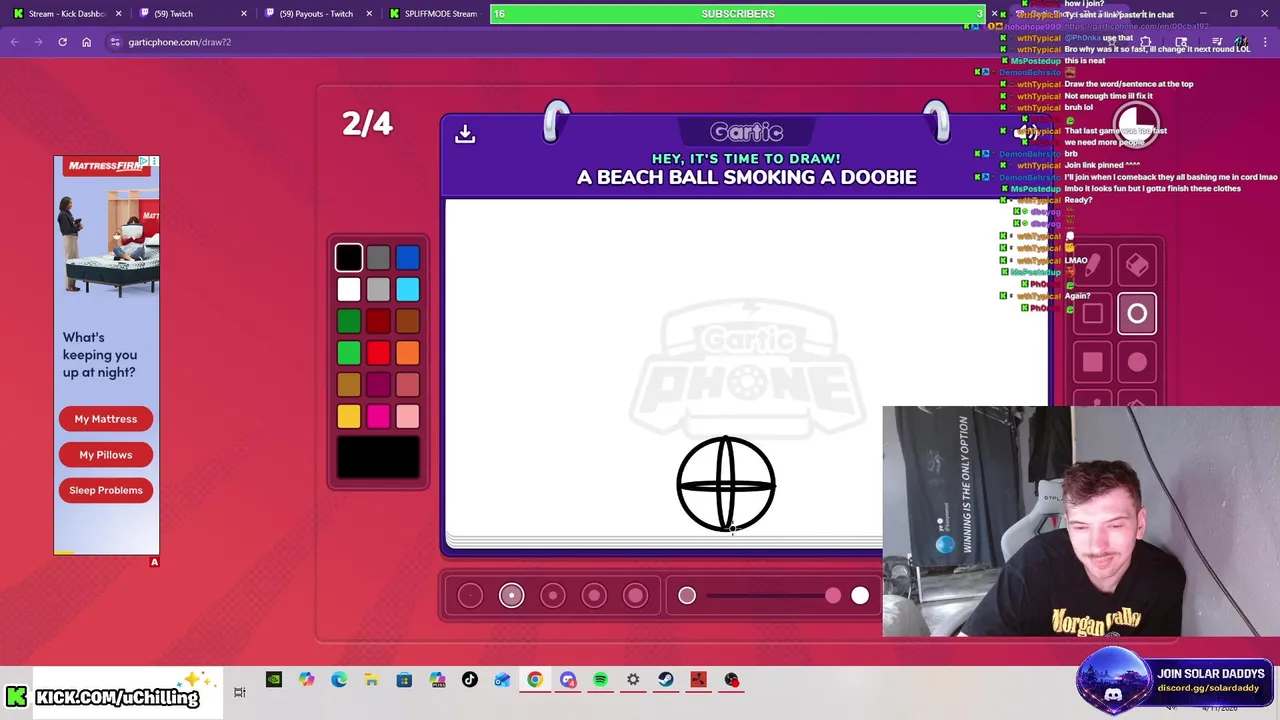Click the garticphone.com/draw?2 address bar
This screenshot has height=720, width=1280.
(180, 42)
